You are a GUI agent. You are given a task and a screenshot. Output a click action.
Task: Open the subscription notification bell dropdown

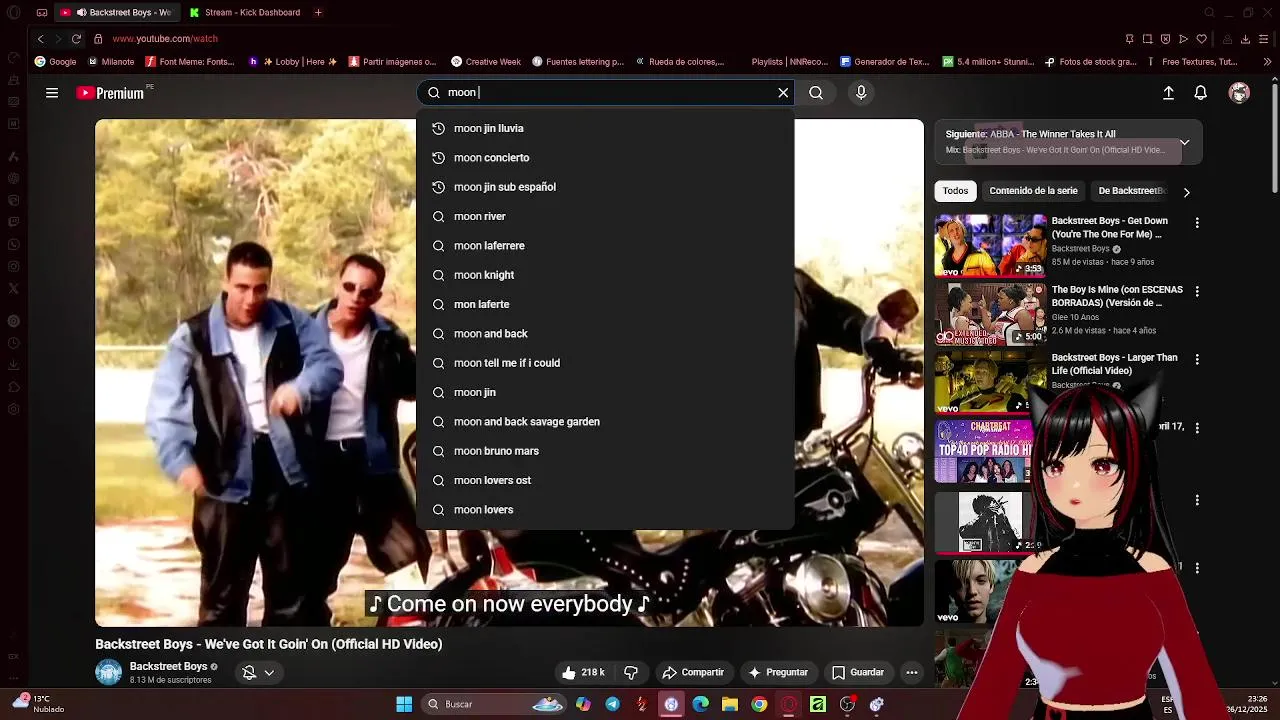pyautogui.click(x=258, y=672)
